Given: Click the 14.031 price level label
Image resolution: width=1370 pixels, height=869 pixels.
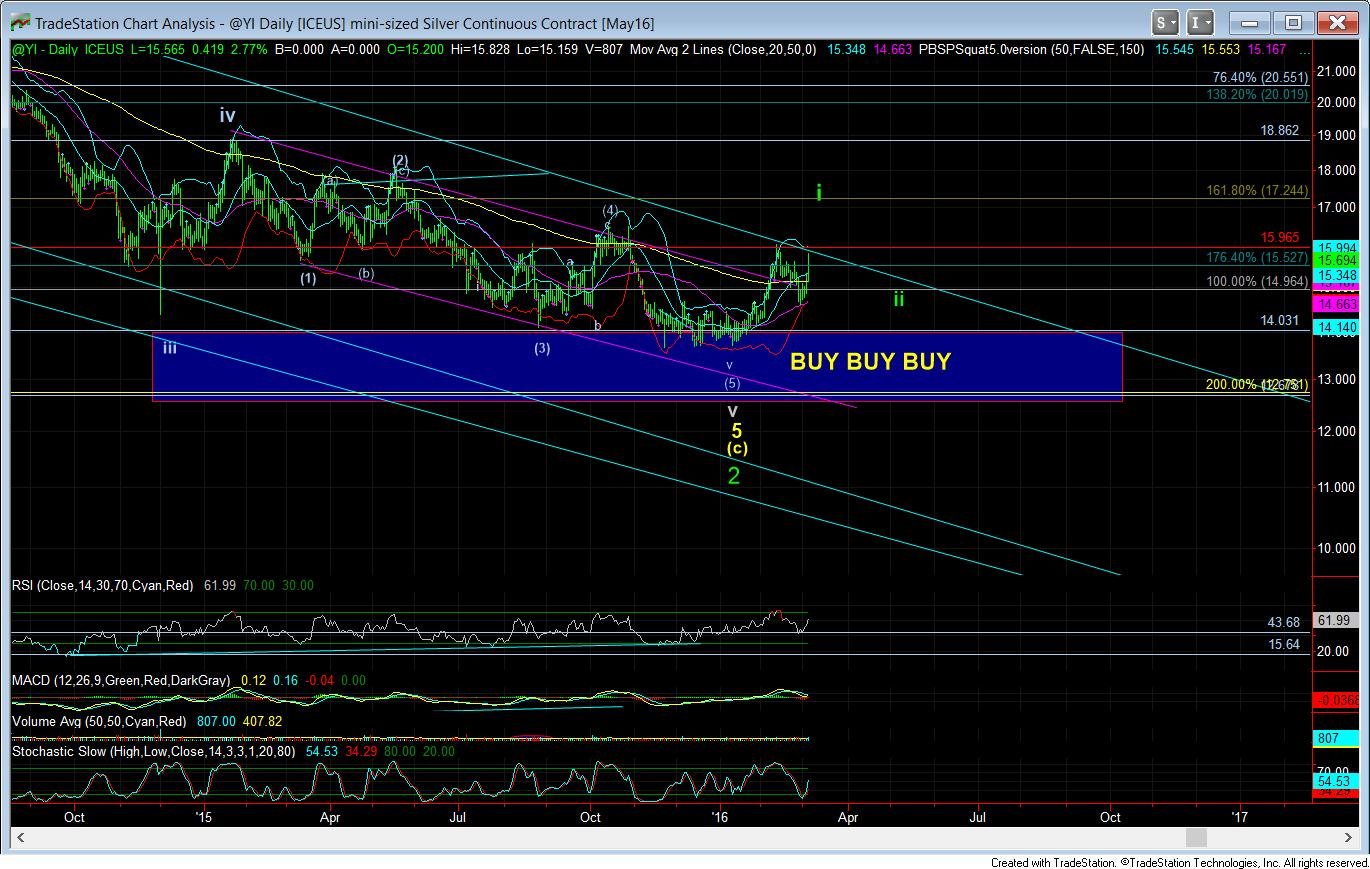Looking at the screenshot, I should click(x=1280, y=320).
